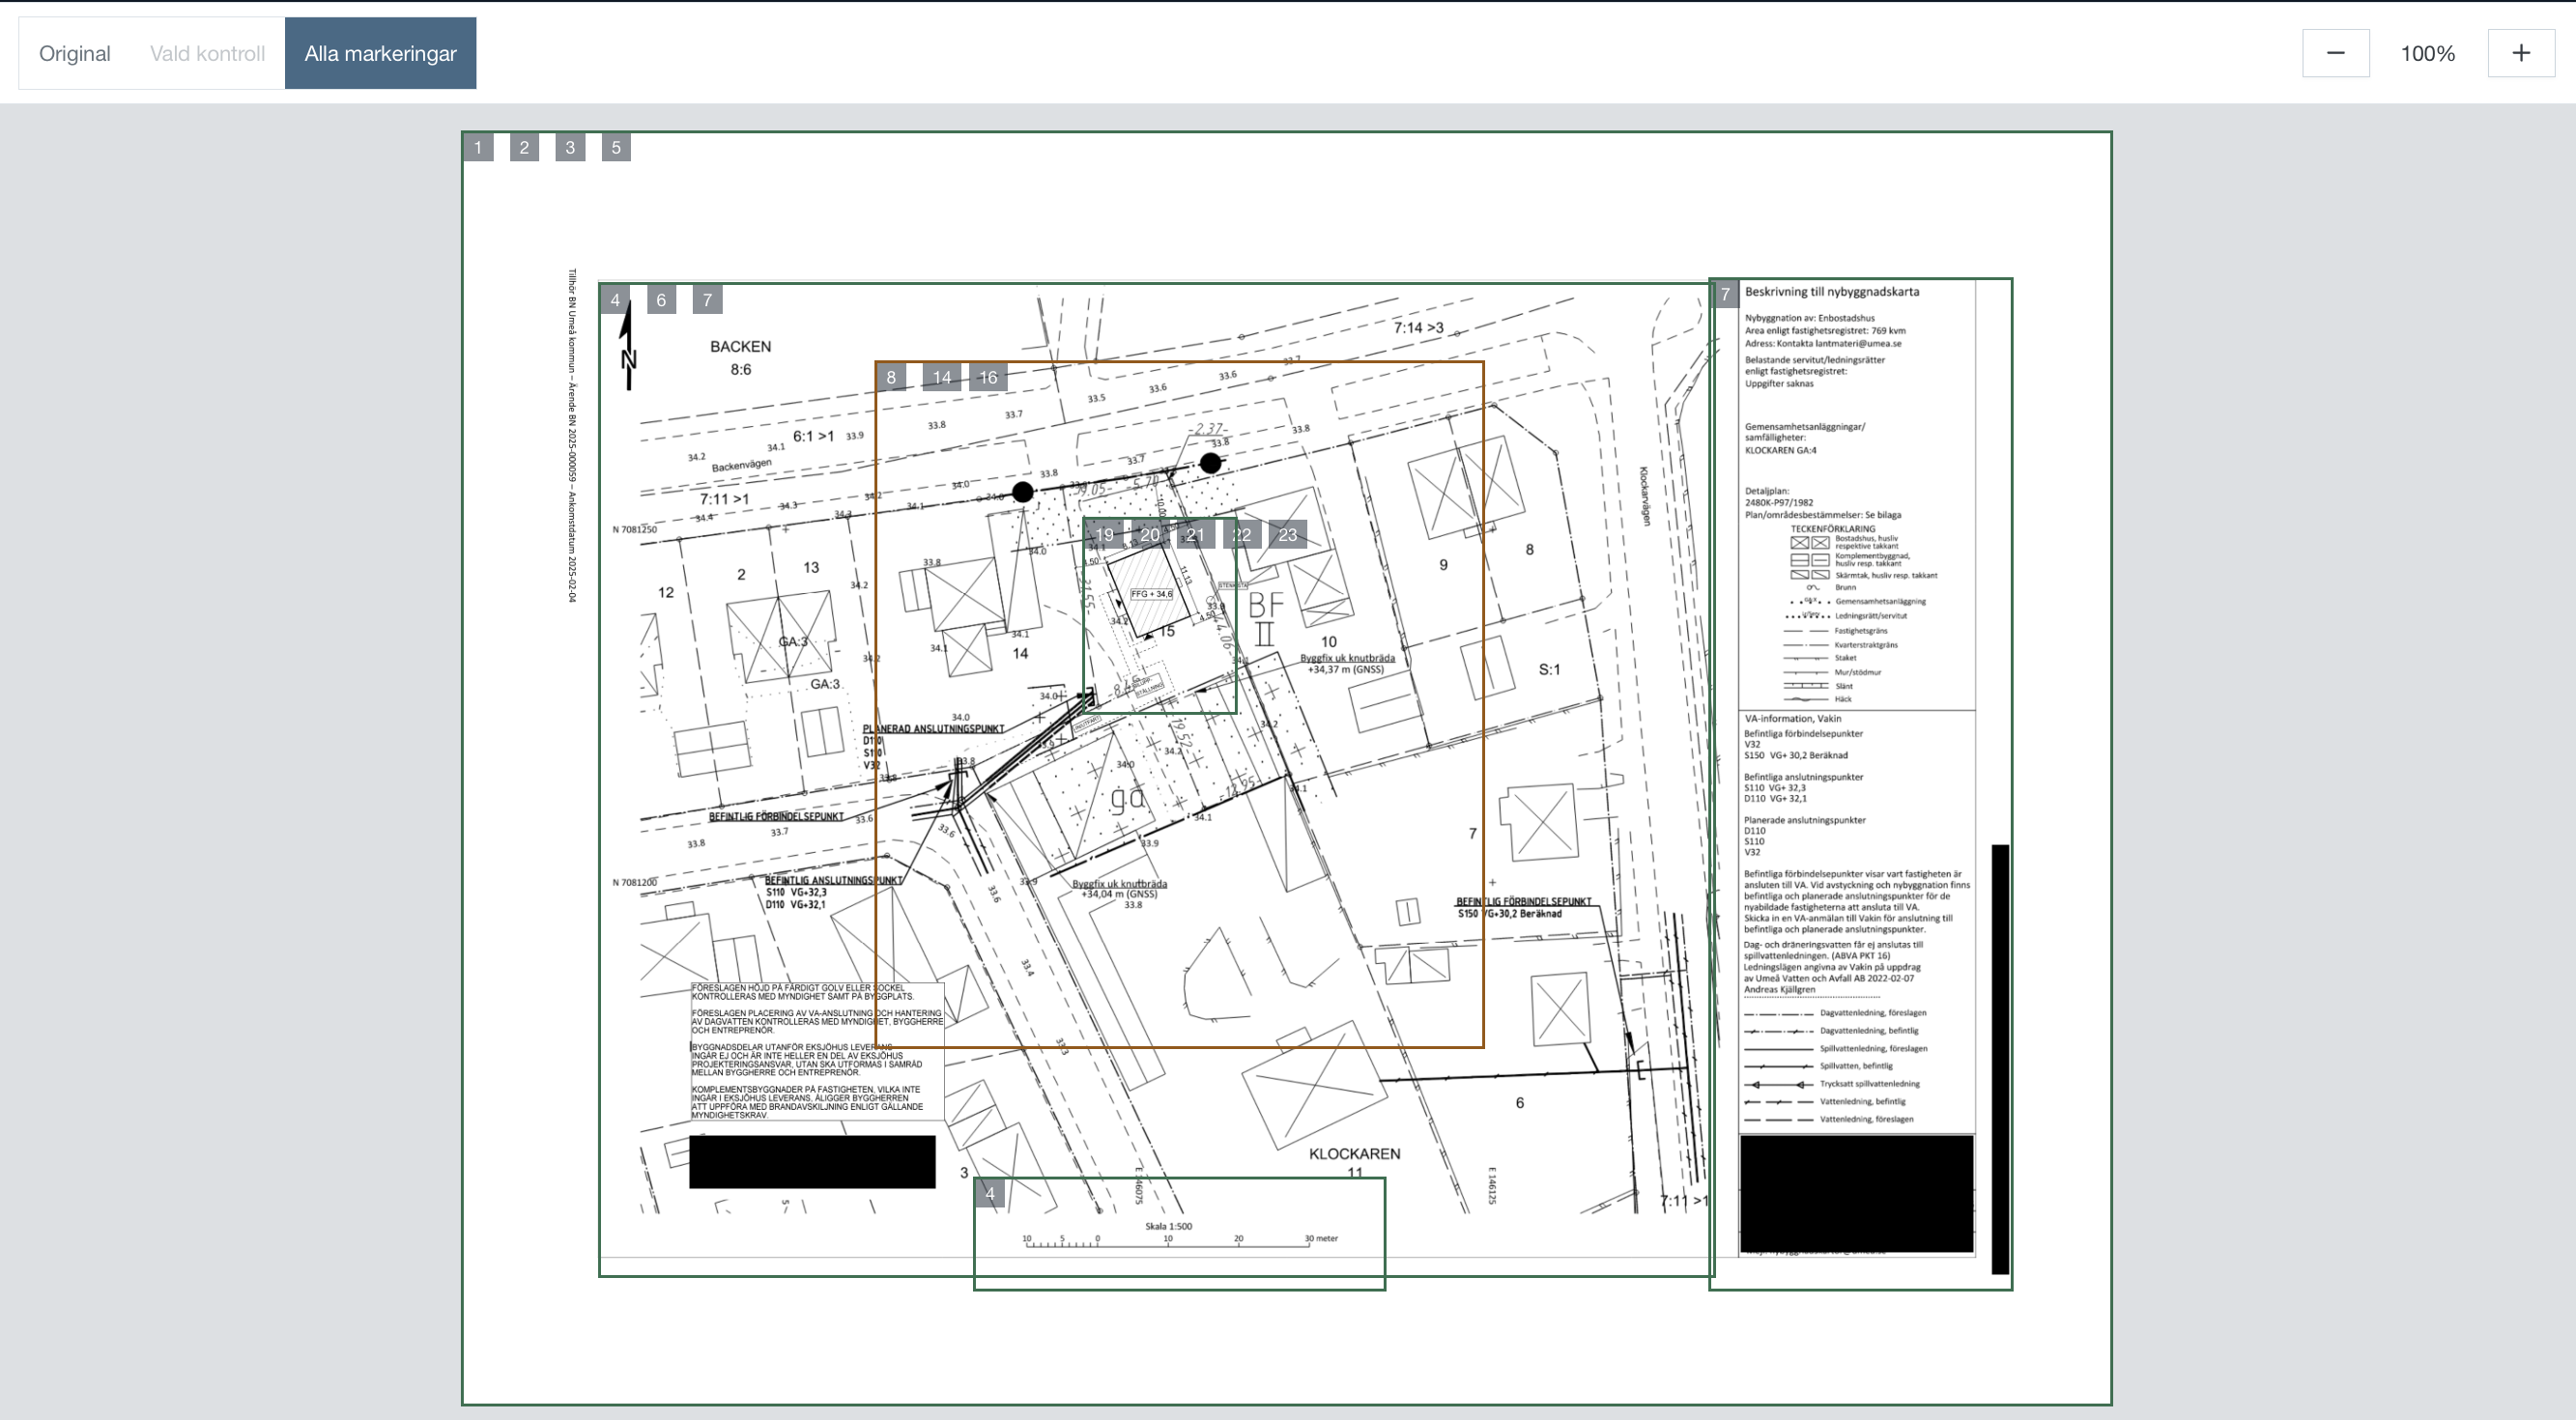The height and width of the screenshot is (1420, 2576).
Task: Click the 'Klockarvägen' street name
Action: [x=1645, y=496]
